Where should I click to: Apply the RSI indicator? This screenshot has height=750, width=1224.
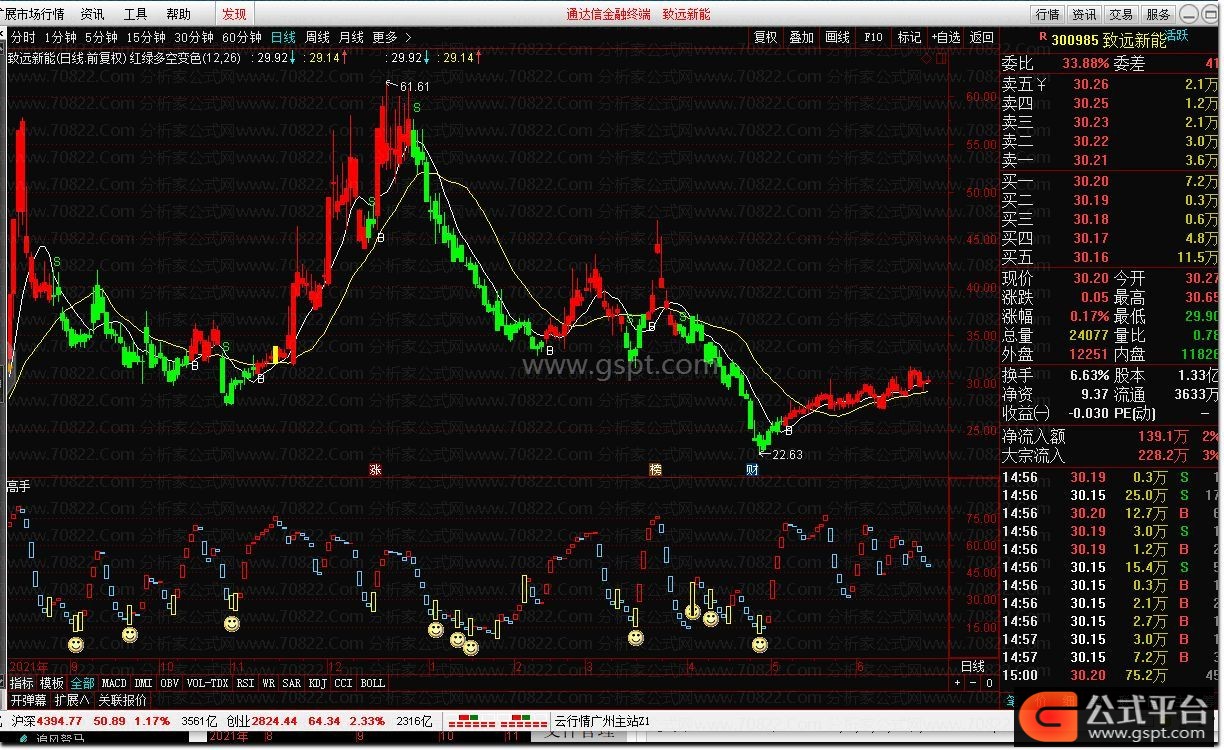[x=245, y=683]
